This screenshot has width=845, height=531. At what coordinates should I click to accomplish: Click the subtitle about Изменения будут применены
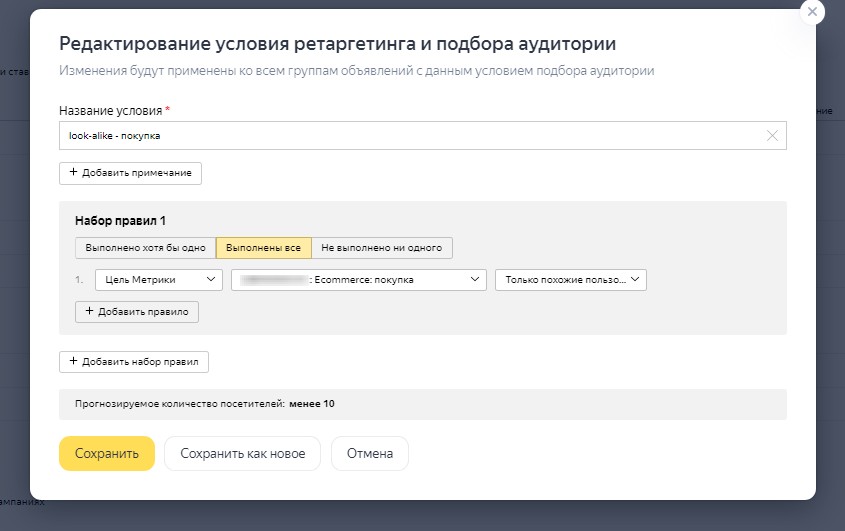[357, 71]
